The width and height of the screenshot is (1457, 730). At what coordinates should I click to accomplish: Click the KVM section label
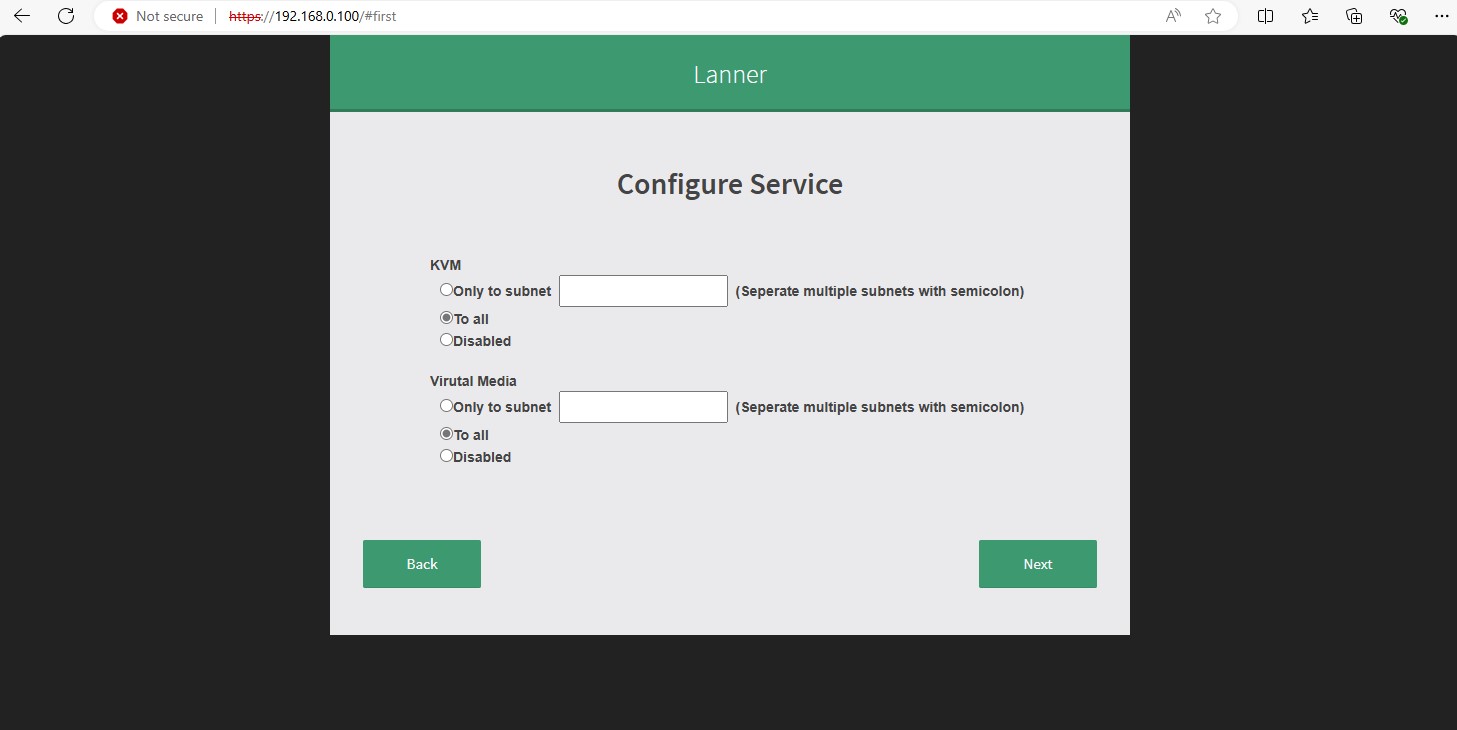pyautogui.click(x=446, y=265)
